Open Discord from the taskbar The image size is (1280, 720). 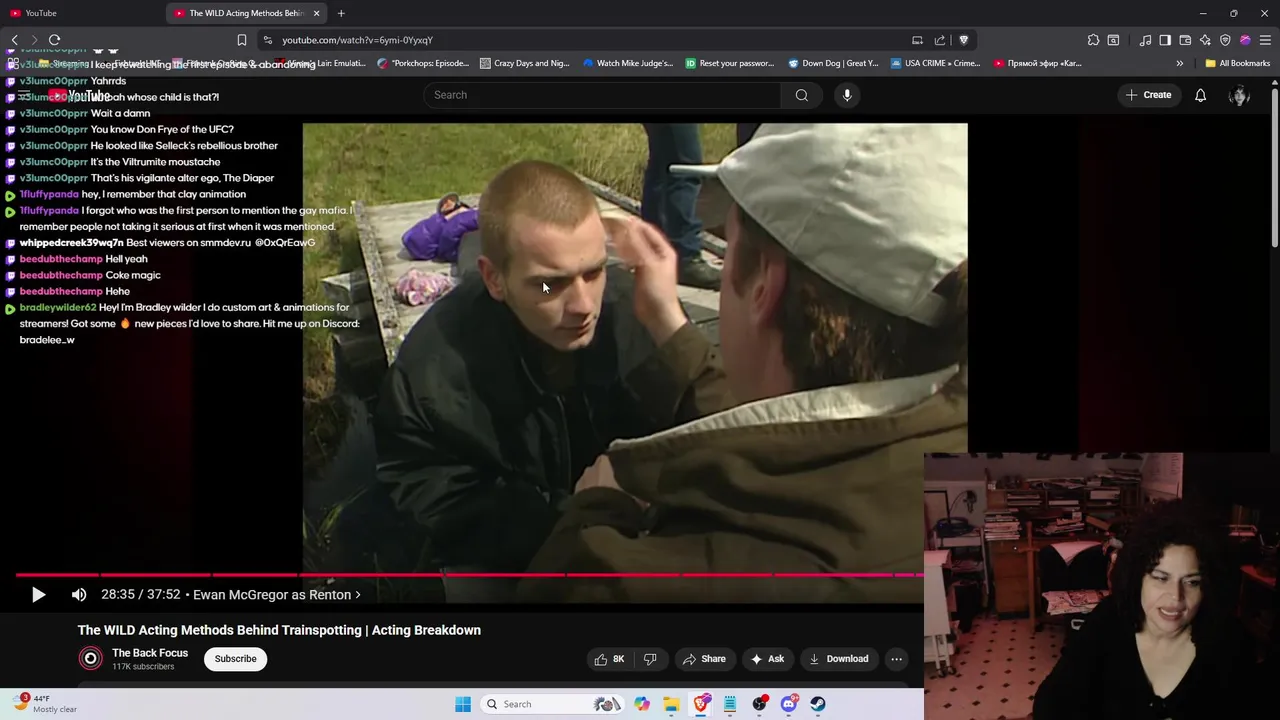[x=788, y=704]
